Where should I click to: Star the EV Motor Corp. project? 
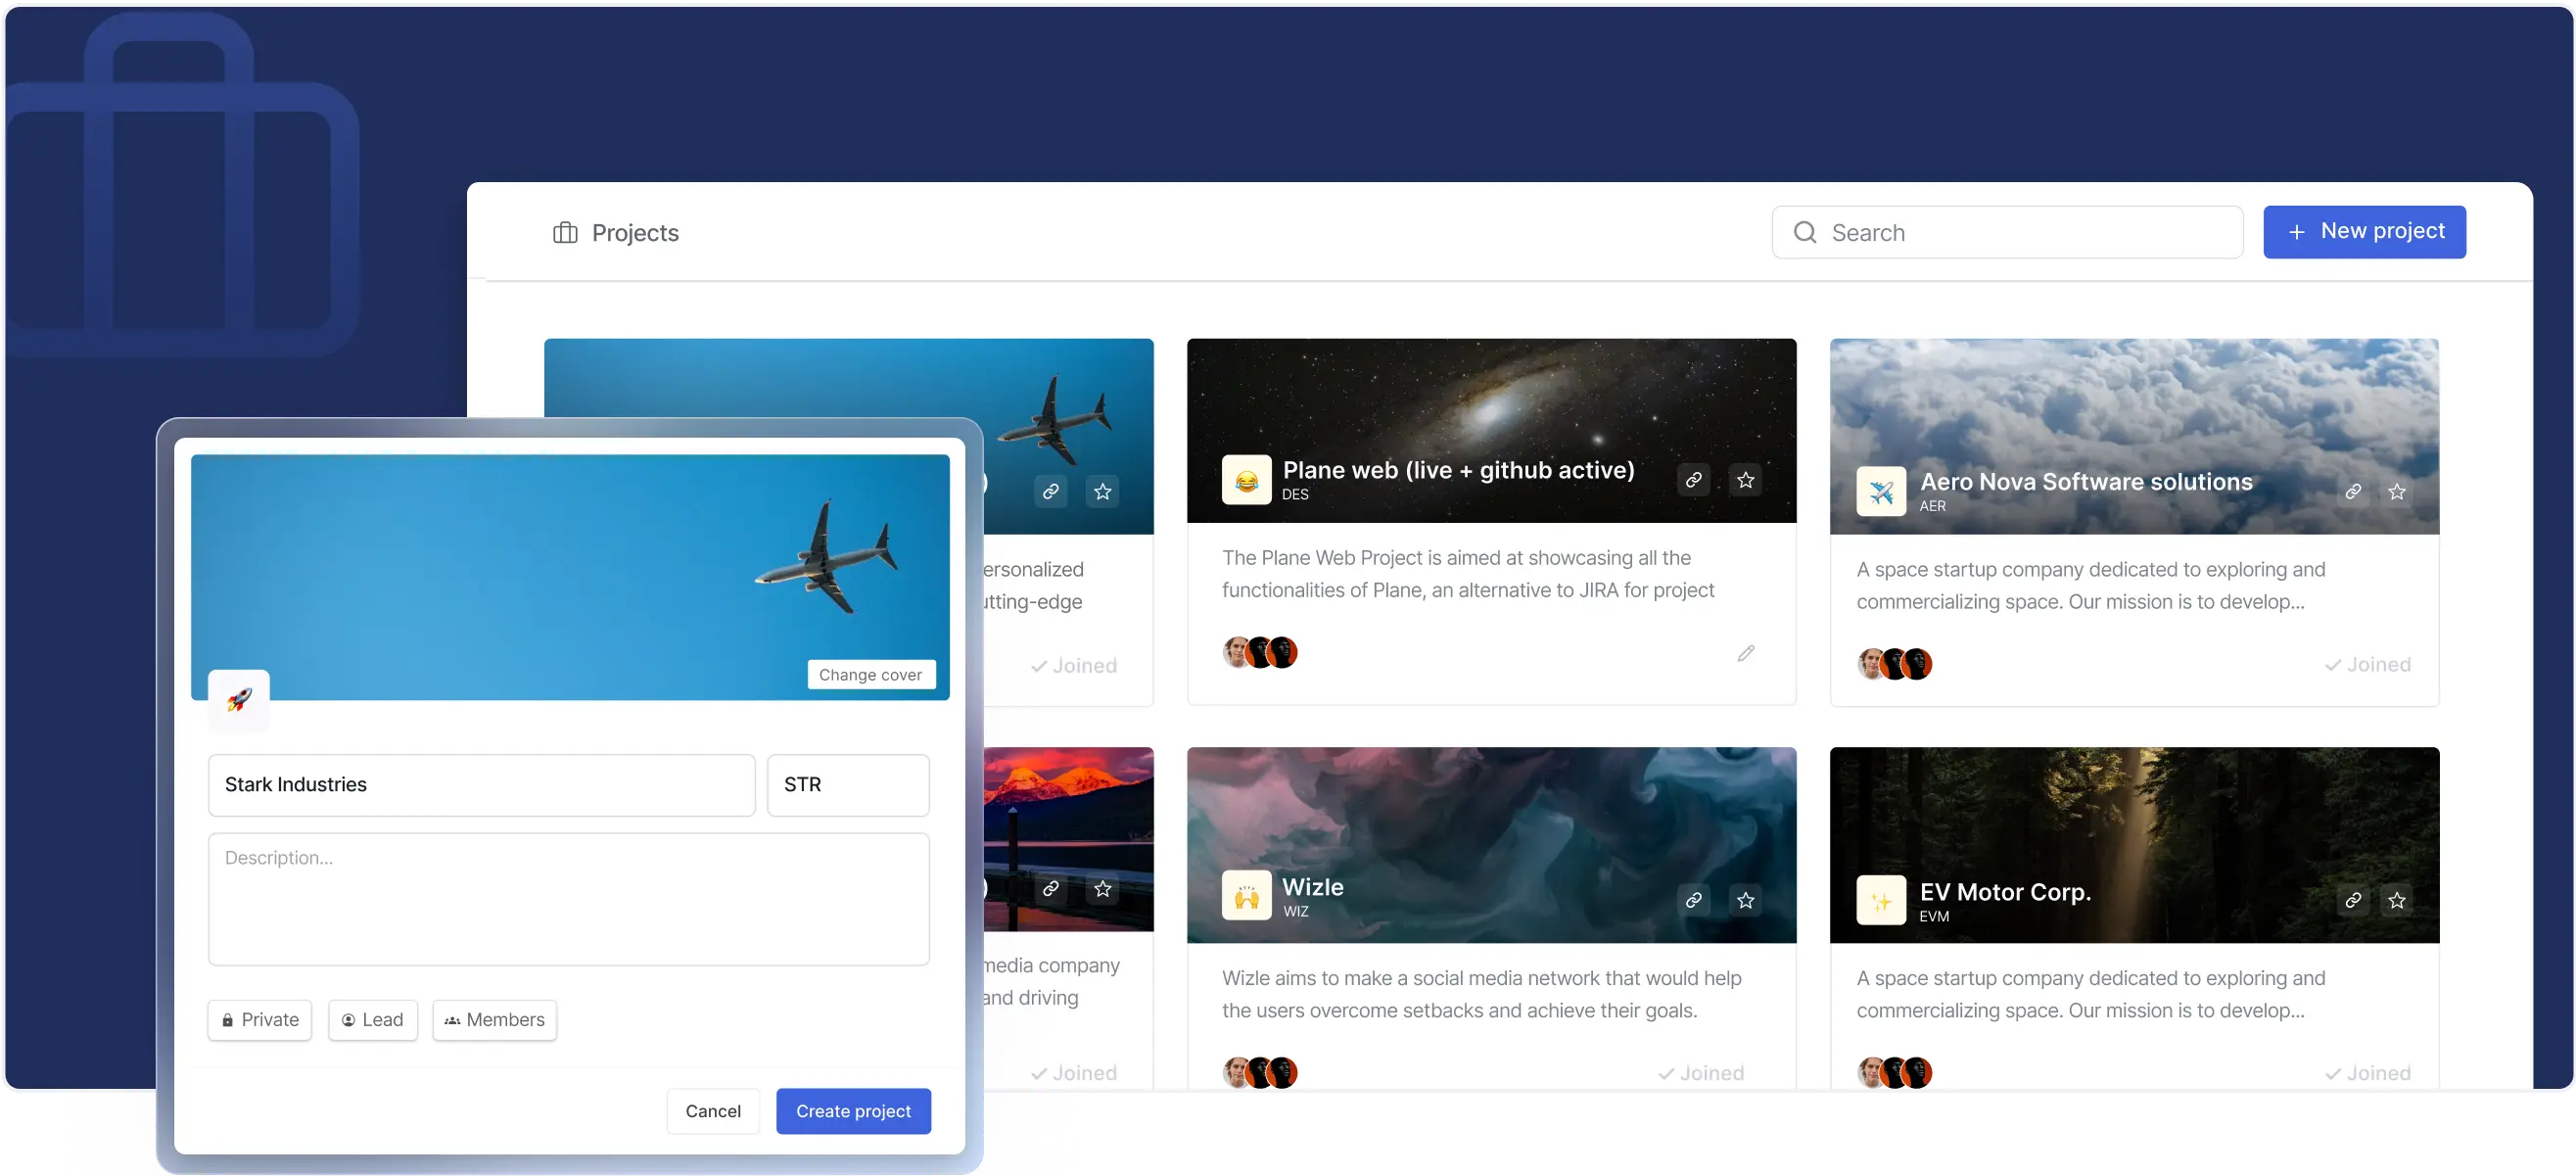(2397, 900)
